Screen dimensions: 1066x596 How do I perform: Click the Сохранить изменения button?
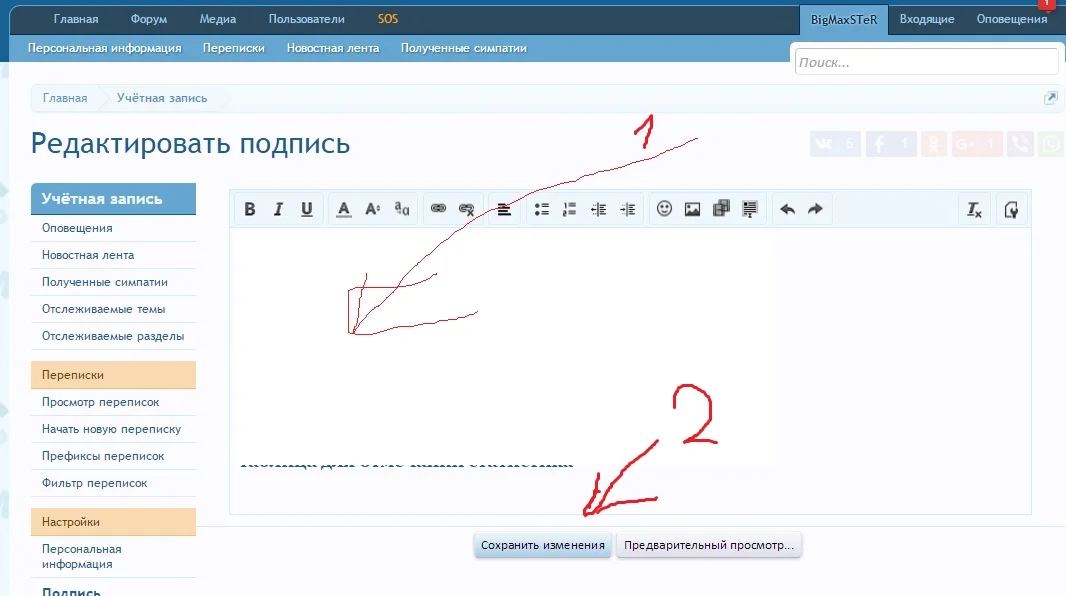click(x=543, y=545)
